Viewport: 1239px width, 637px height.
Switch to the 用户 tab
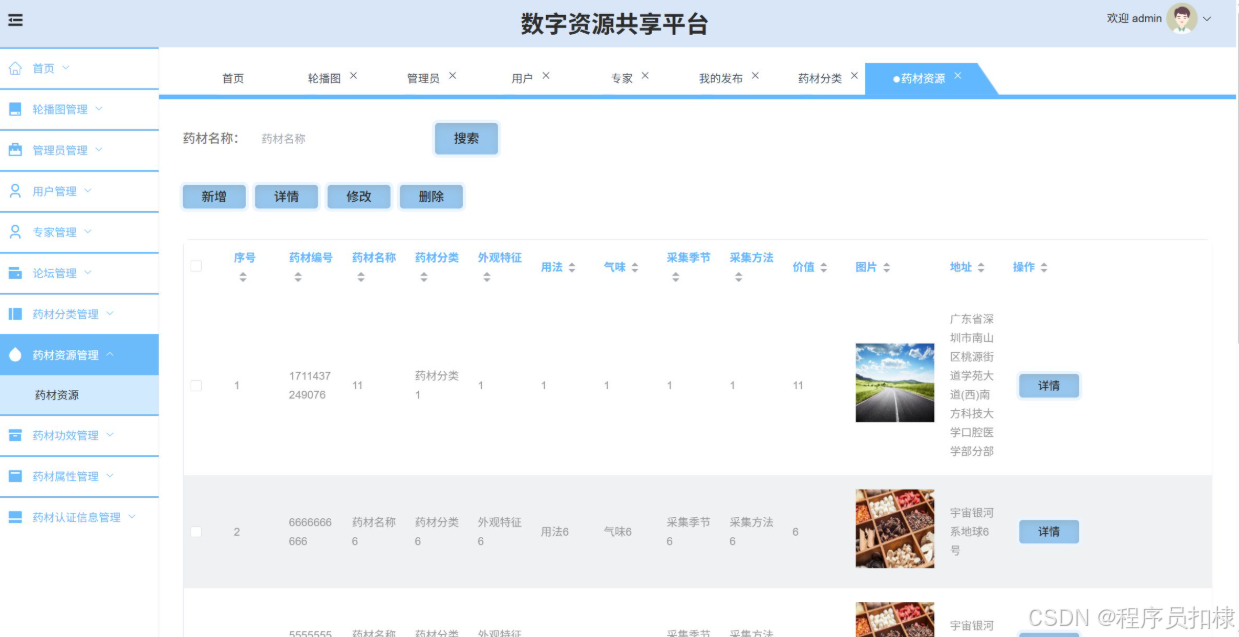coord(522,78)
